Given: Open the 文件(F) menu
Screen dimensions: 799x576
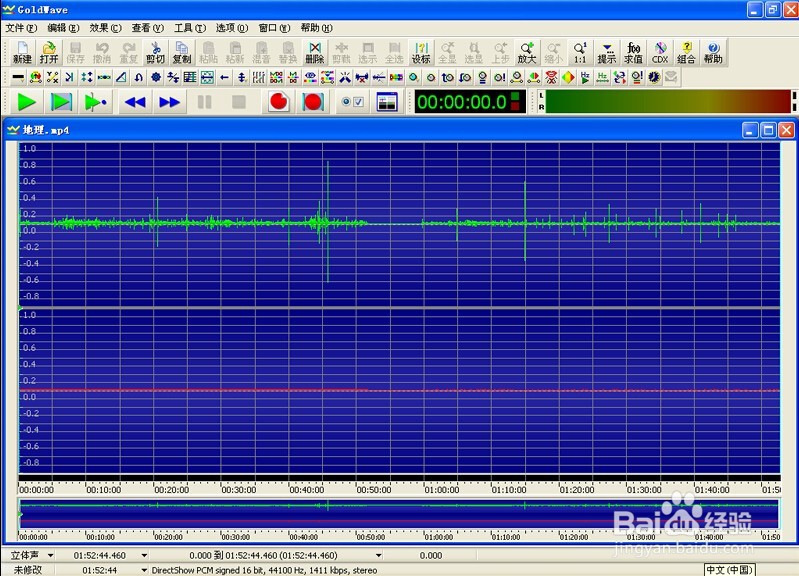Looking at the screenshot, I should (21, 28).
